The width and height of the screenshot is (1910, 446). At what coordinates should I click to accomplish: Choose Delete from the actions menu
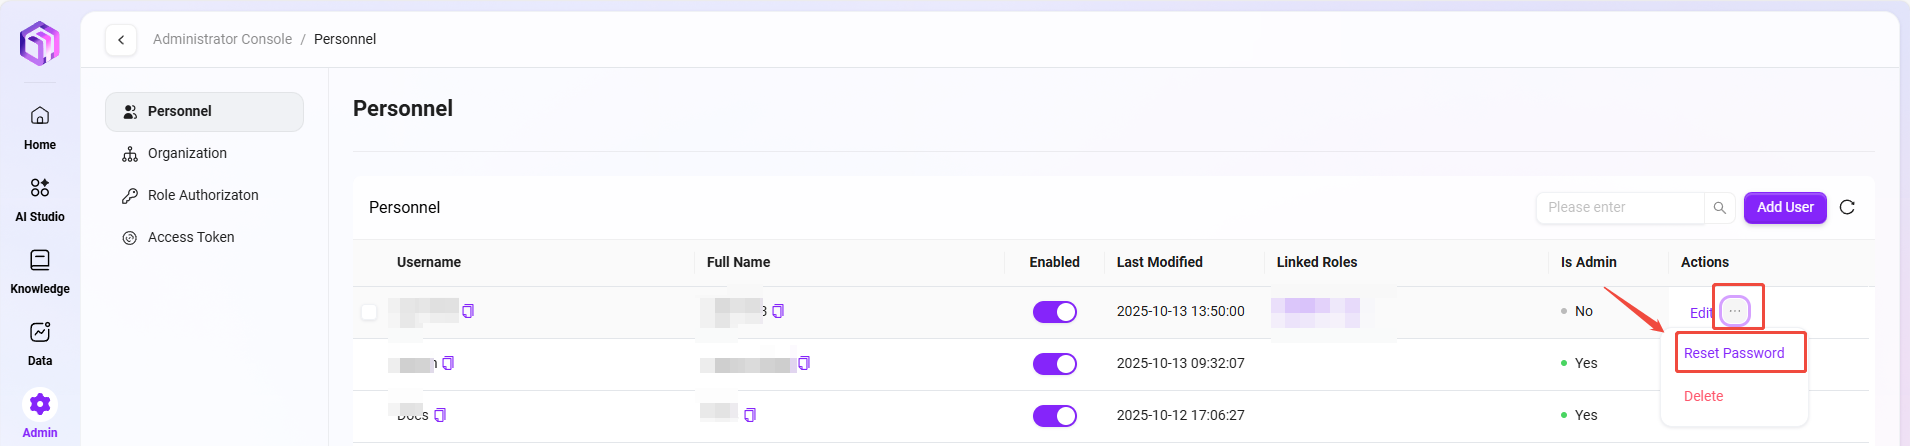1703,396
